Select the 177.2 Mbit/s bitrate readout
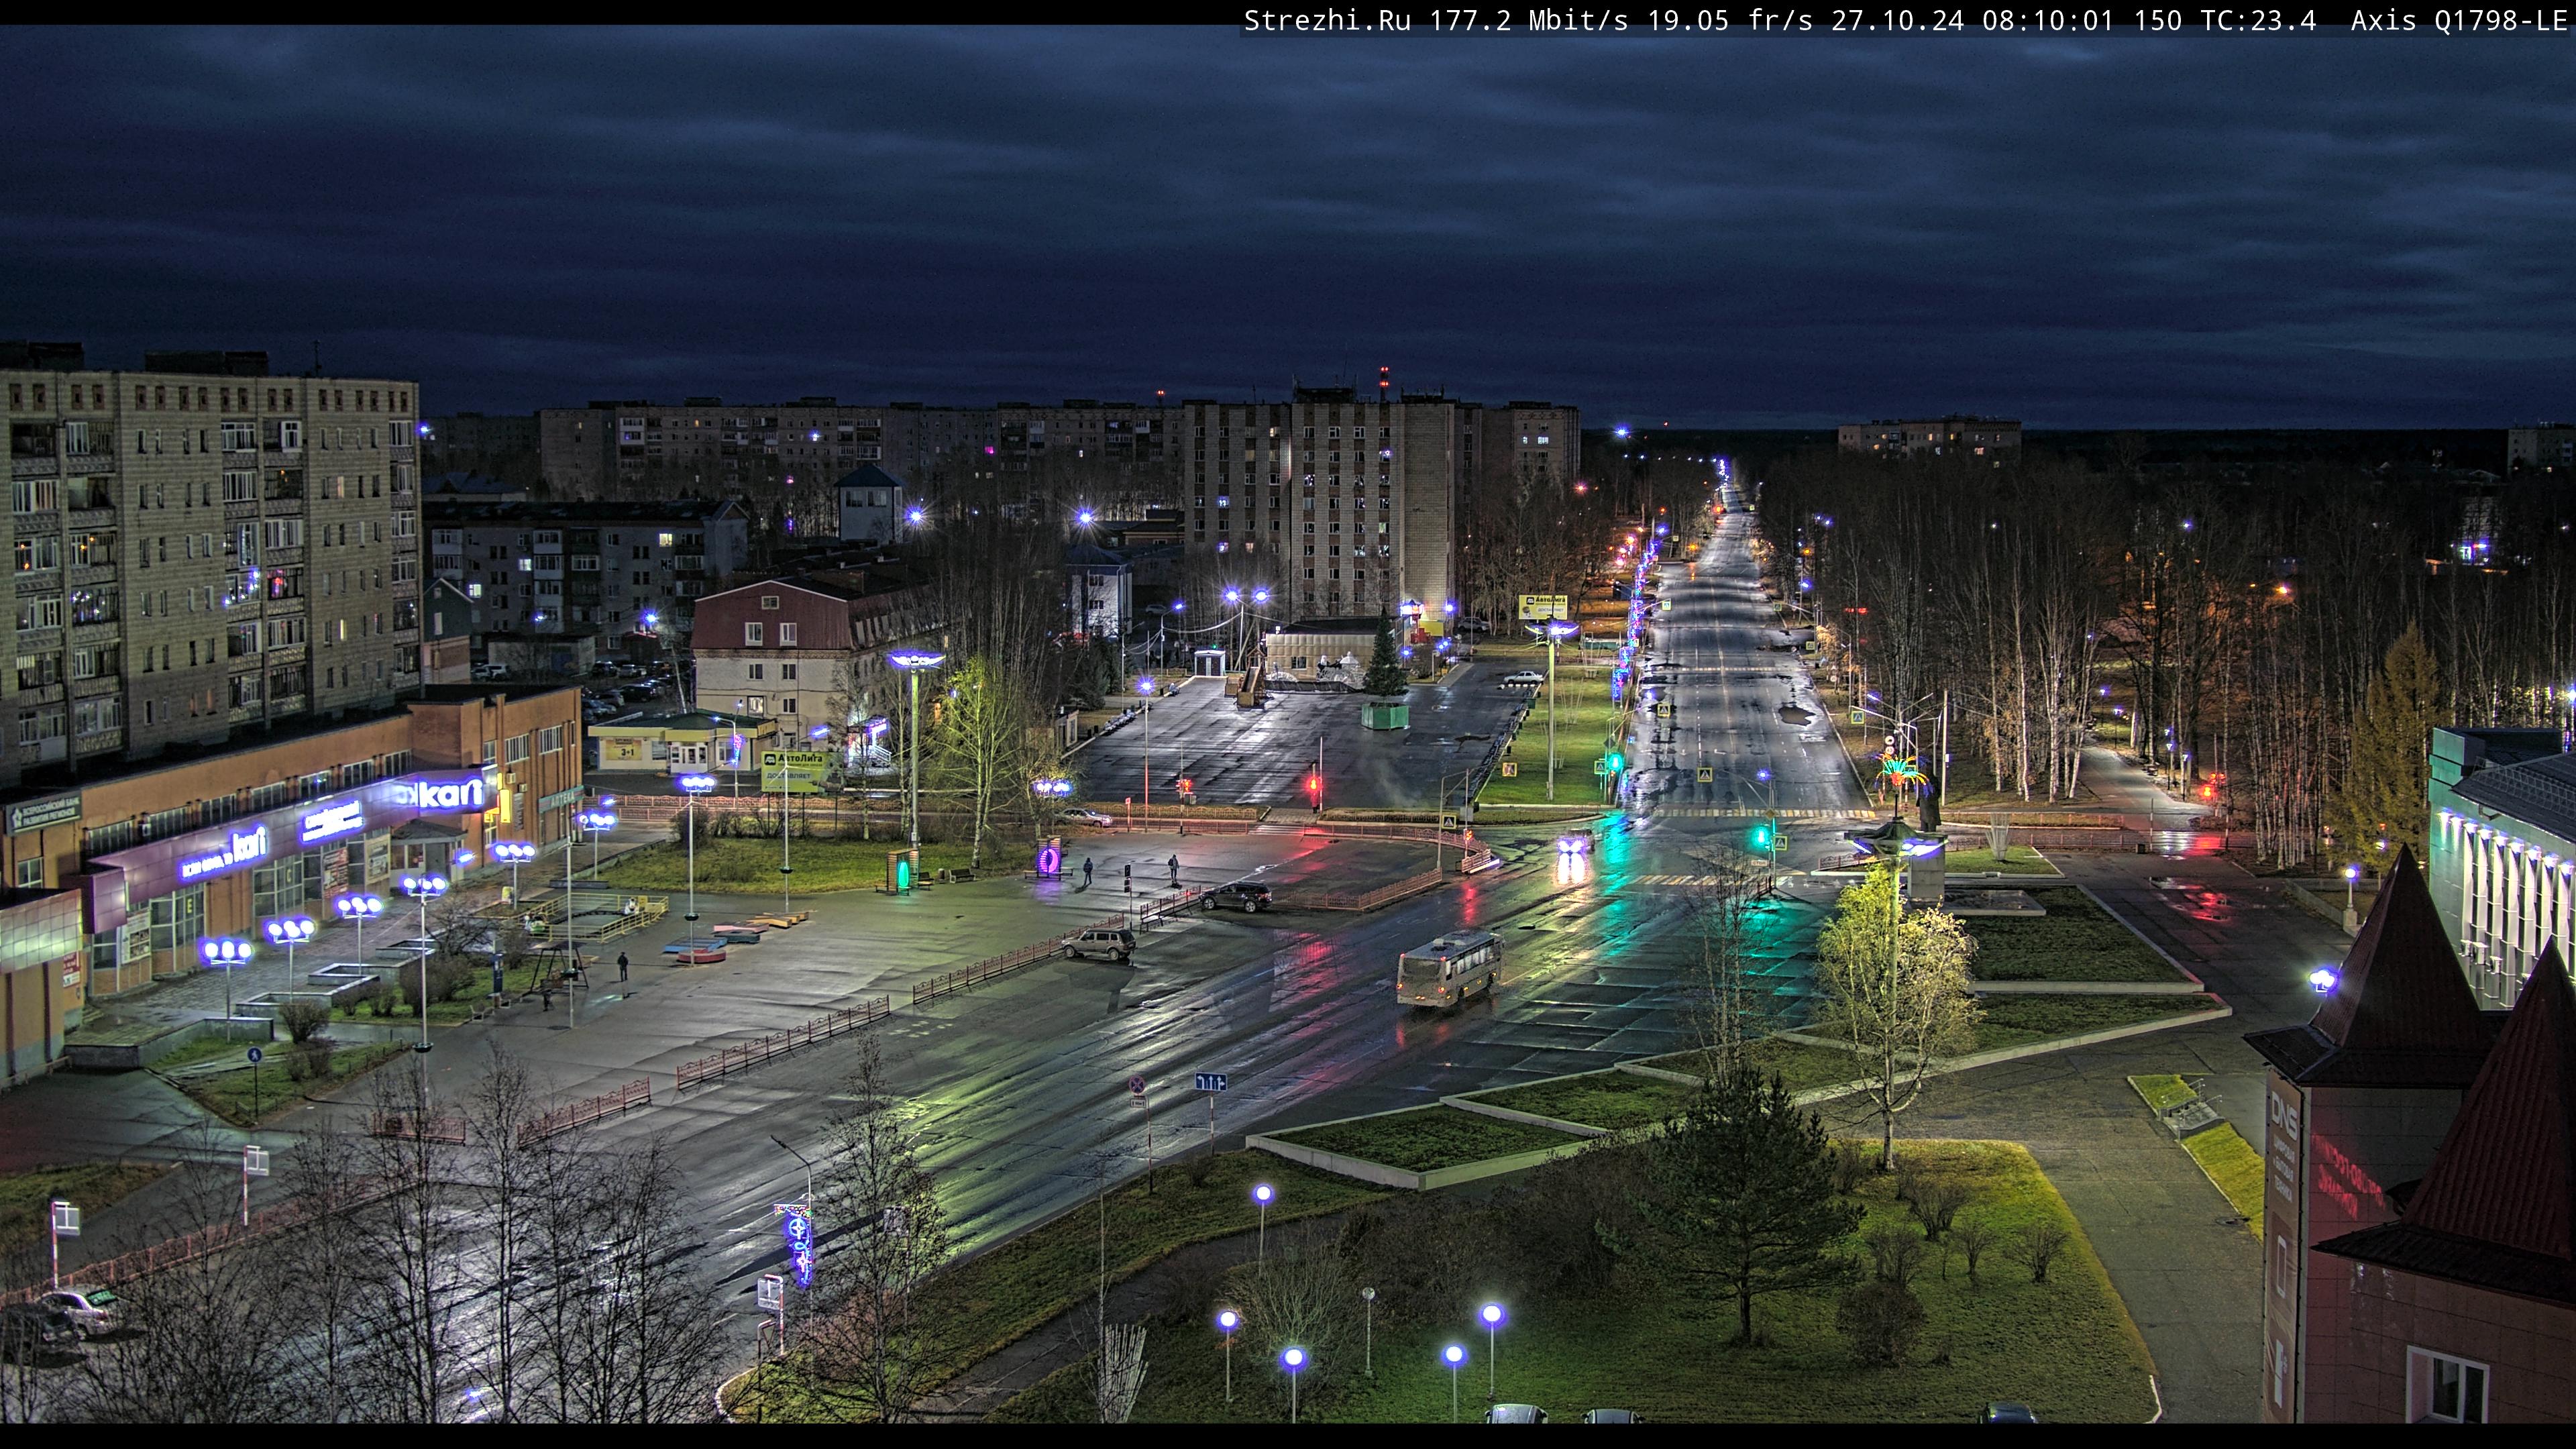The height and width of the screenshot is (1449, 2576). point(1529,20)
